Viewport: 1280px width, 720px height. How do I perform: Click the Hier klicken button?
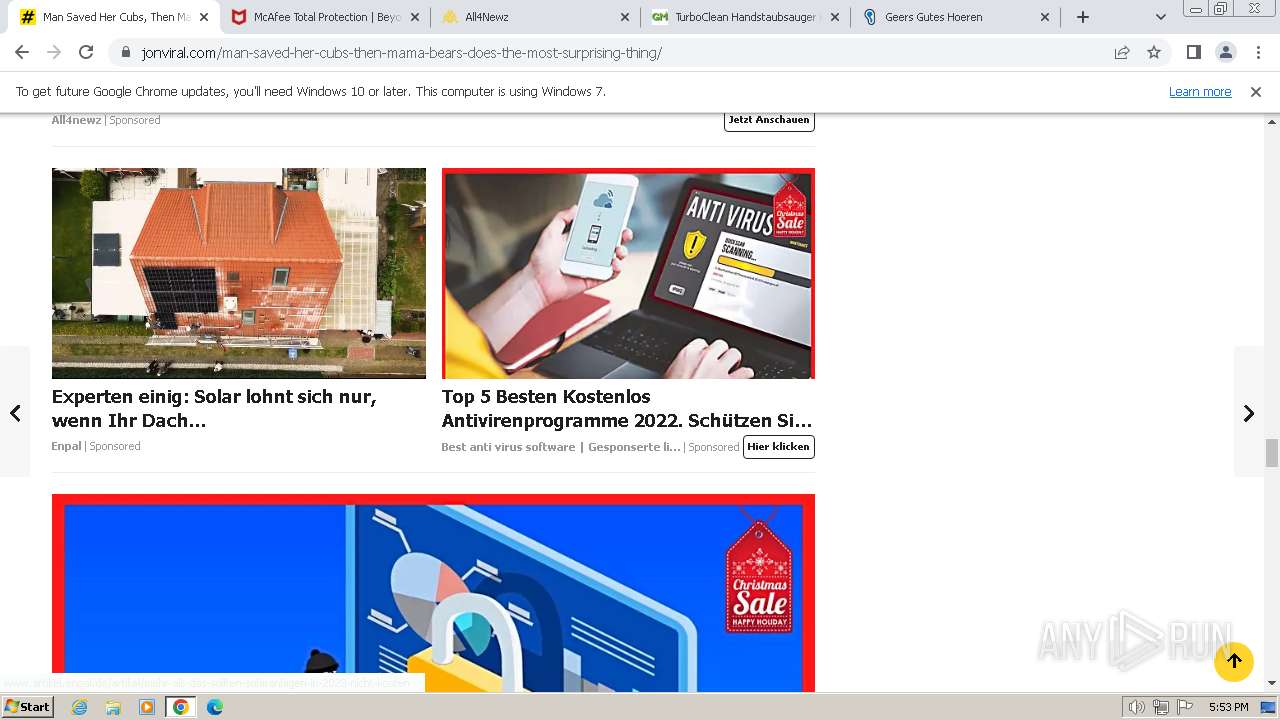point(779,447)
